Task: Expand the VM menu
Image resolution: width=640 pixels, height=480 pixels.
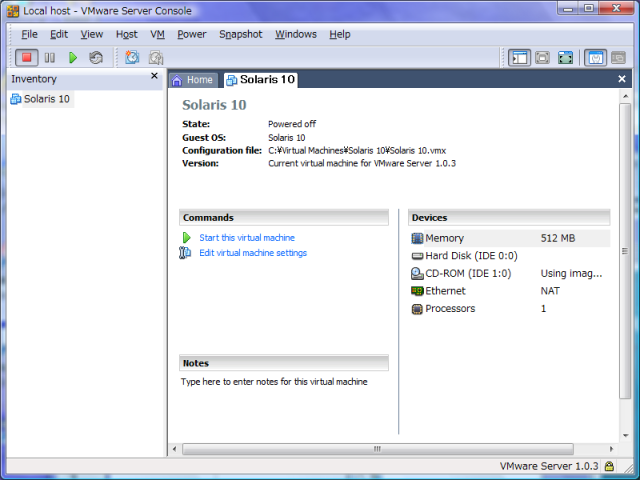Action: point(157,34)
